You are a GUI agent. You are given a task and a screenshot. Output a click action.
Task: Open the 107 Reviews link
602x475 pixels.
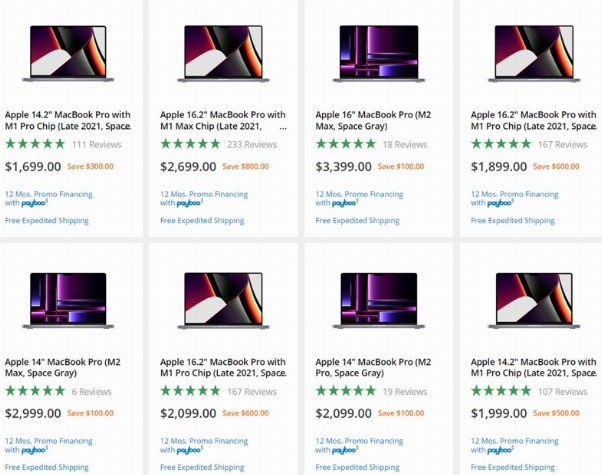562,392
